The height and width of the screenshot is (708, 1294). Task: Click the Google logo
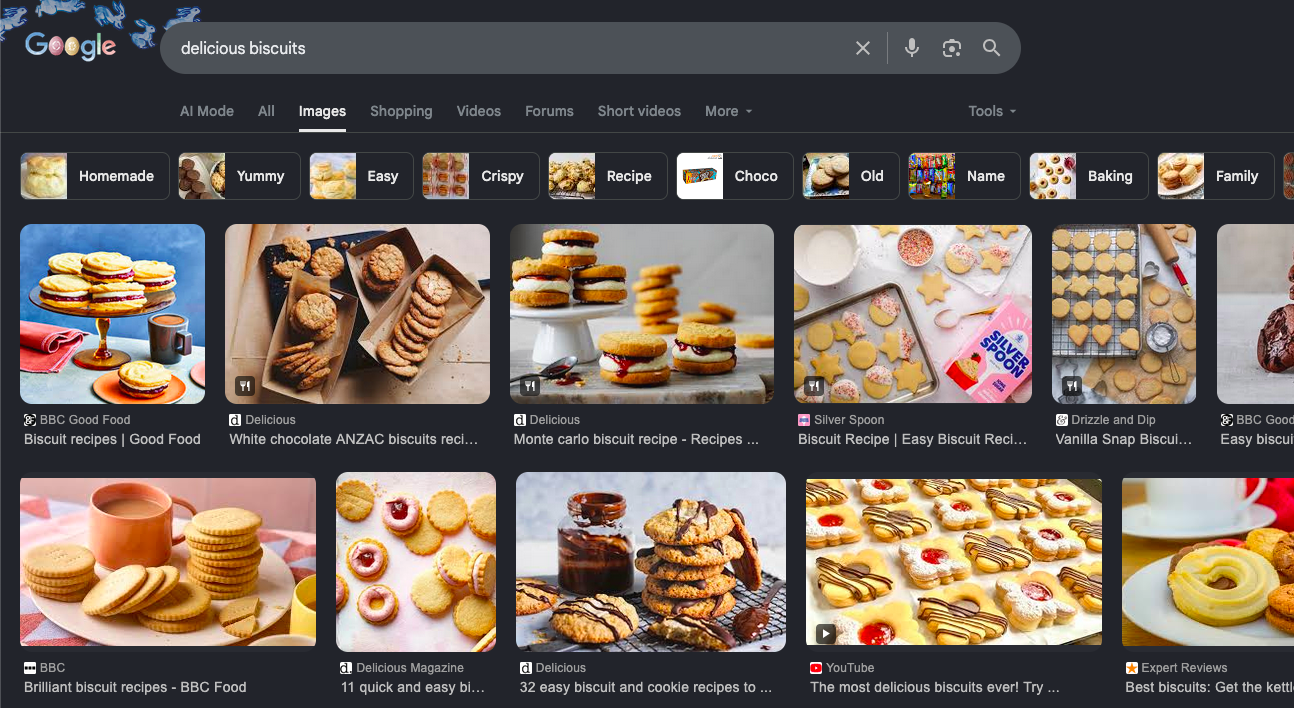(70, 46)
